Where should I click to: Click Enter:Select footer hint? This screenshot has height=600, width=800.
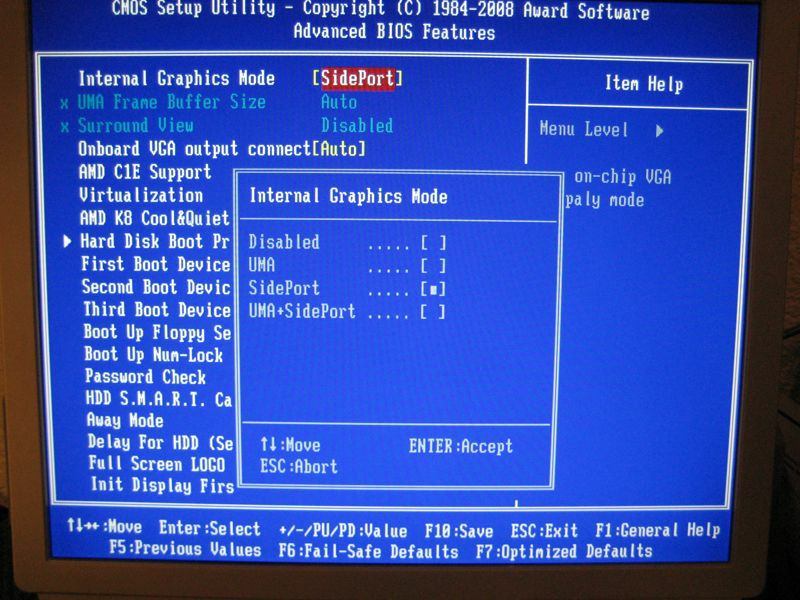pyautogui.click(x=210, y=529)
